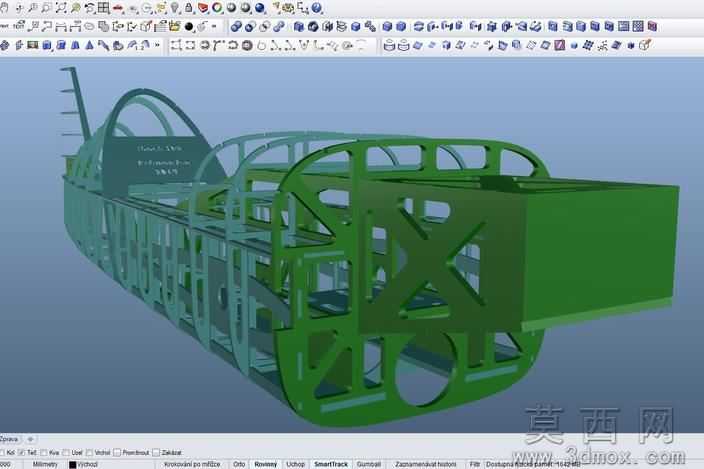Click the dark ring torus icon in third toolbar

pos(246,45)
